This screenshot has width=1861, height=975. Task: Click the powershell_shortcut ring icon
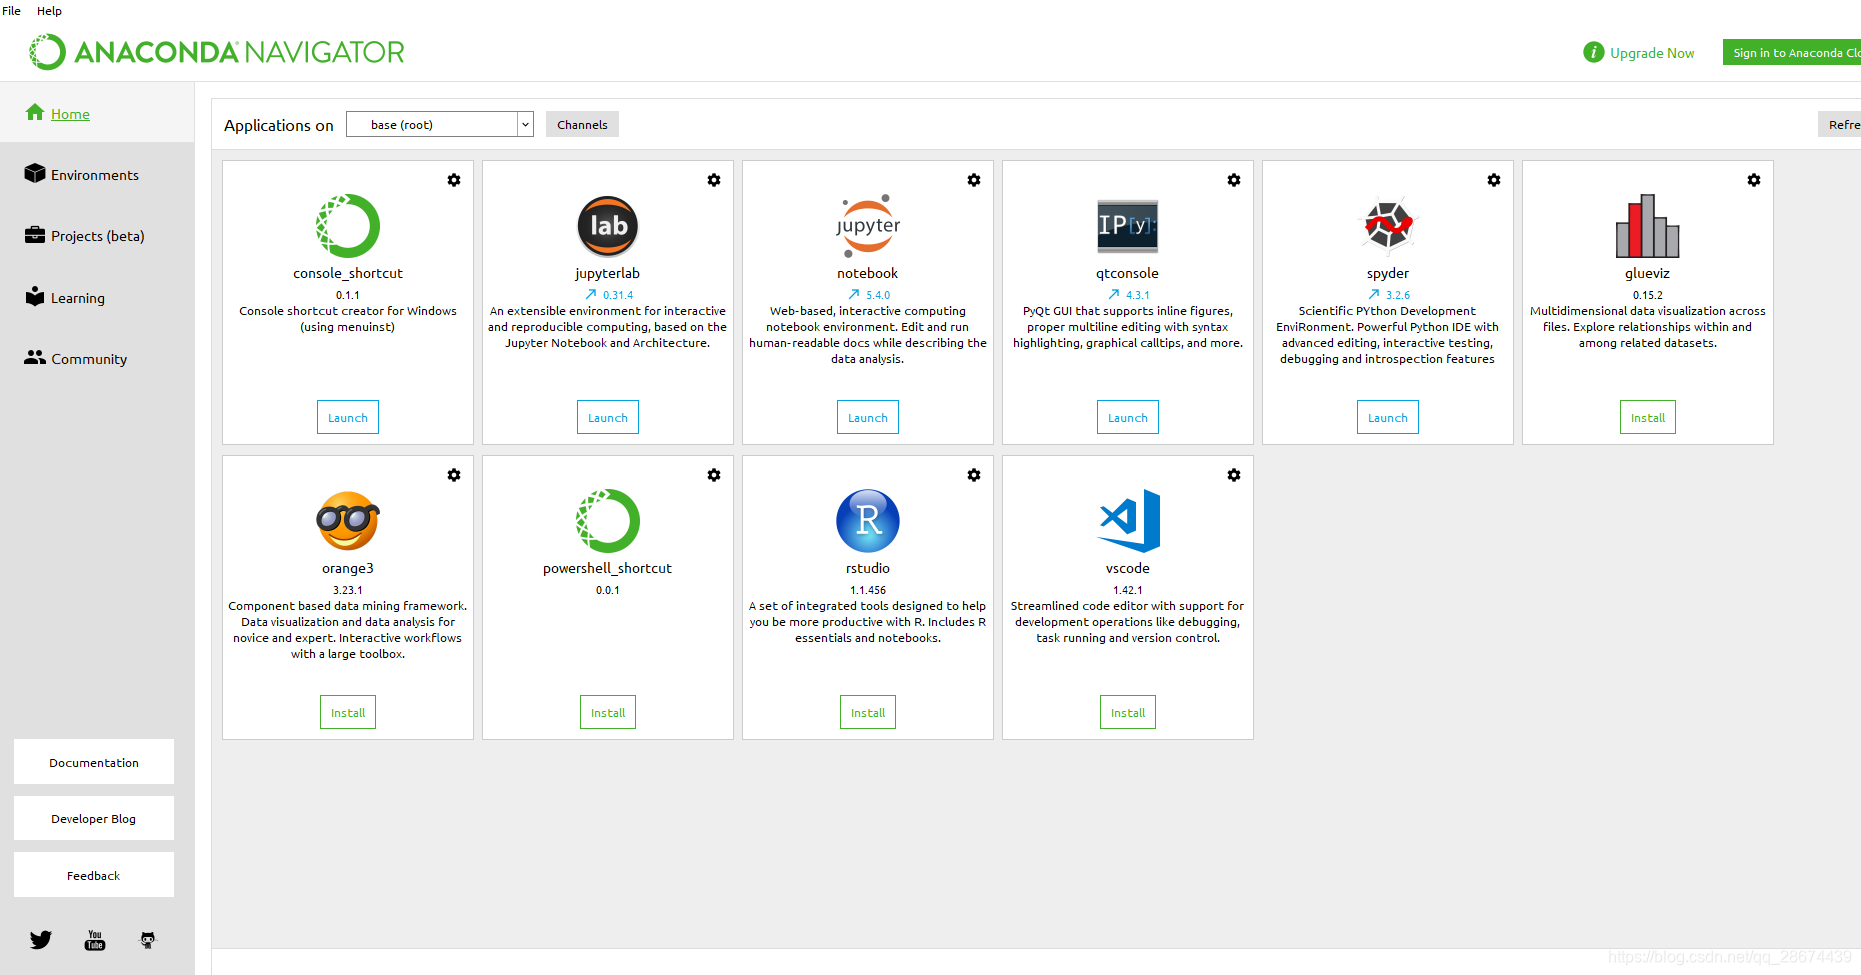(x=608, y=521)
